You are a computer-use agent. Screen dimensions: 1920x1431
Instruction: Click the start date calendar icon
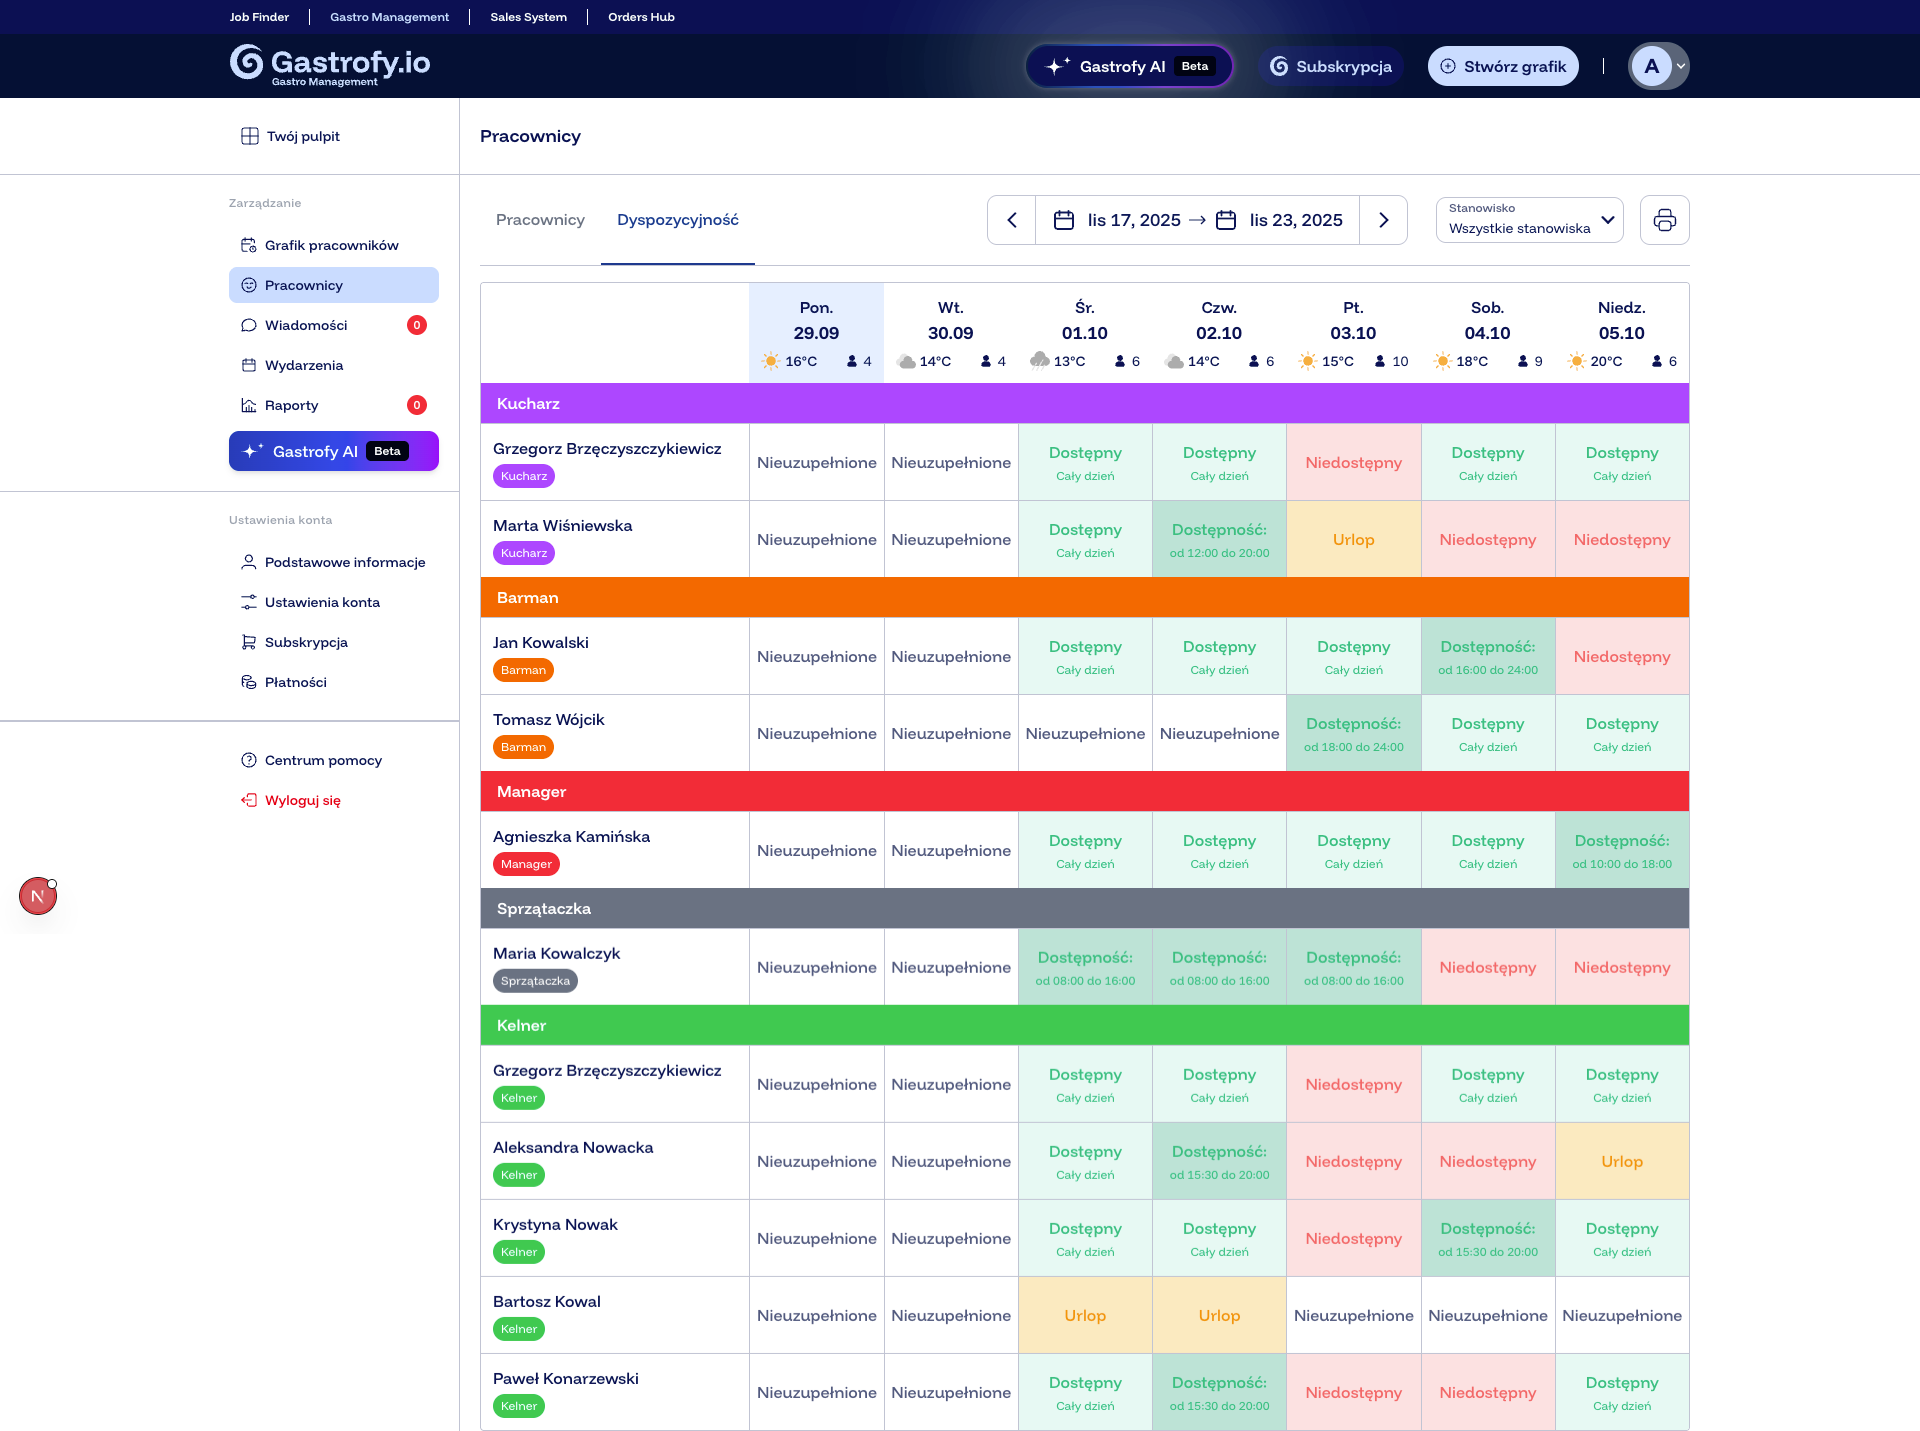tap(1064, 220)
